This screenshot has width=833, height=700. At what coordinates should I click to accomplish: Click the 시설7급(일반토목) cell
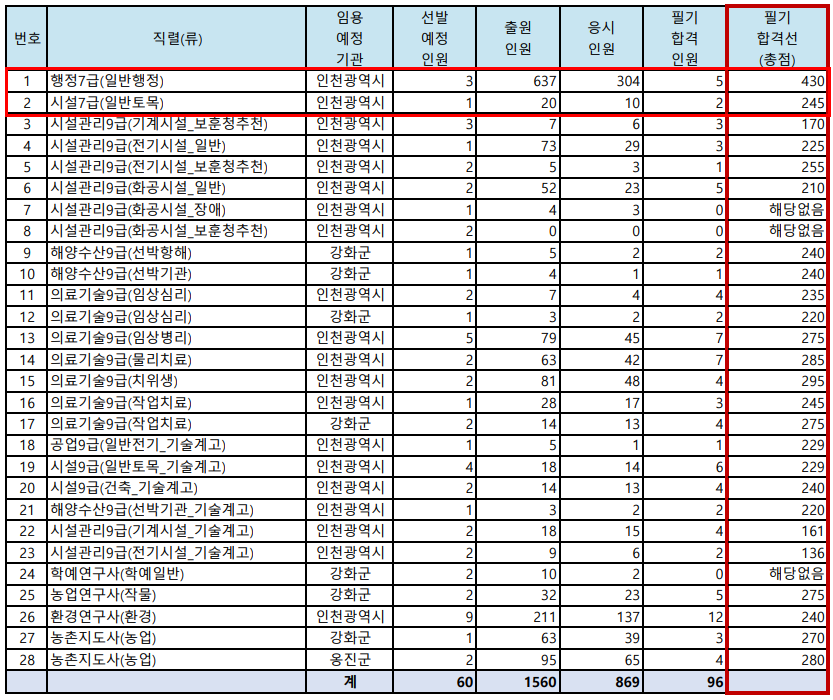[176, 103]
